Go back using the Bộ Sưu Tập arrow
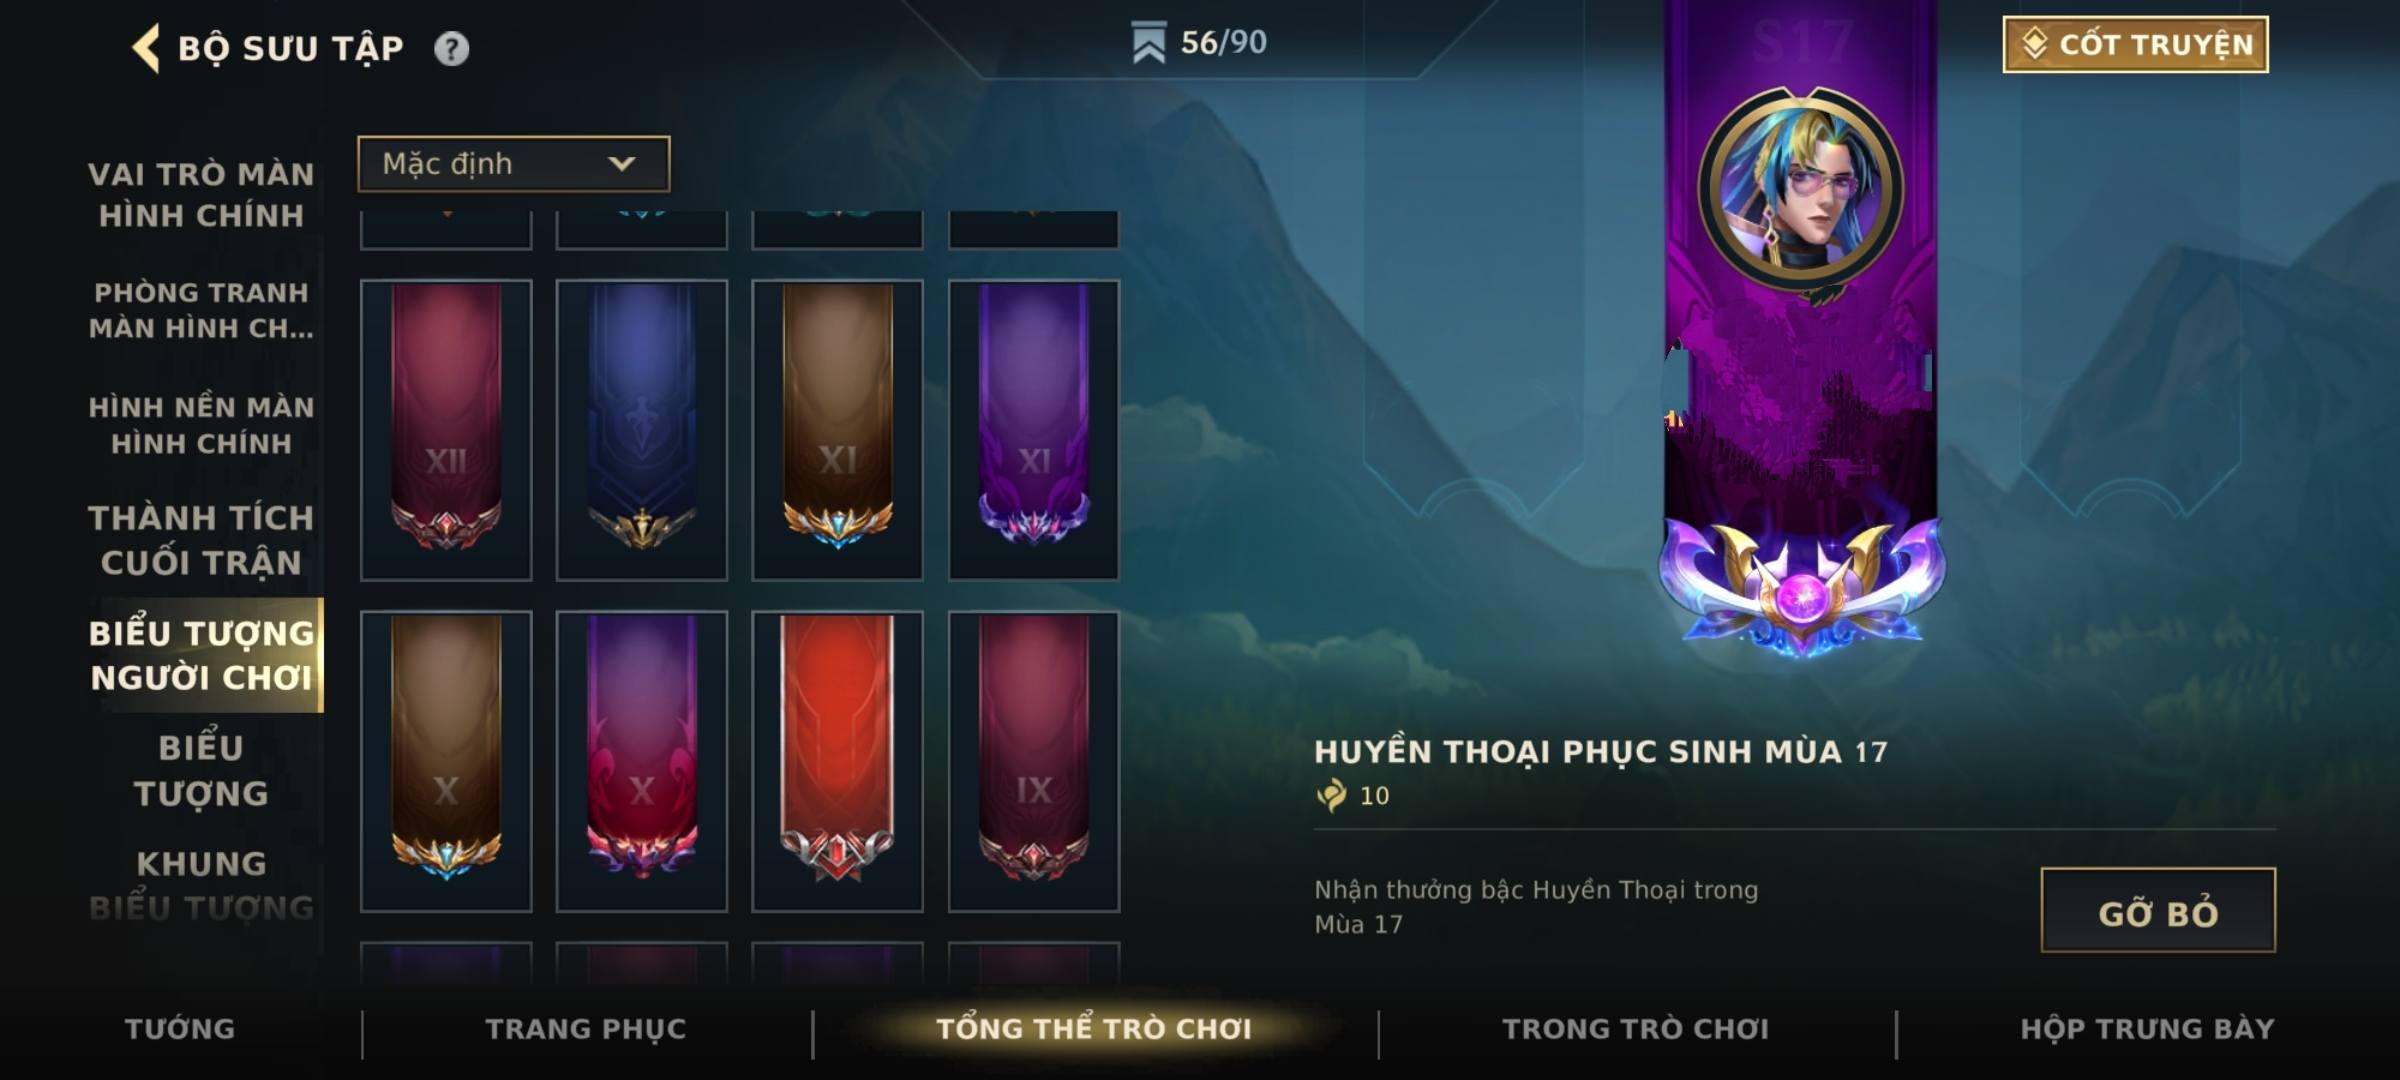 click(146, 48)
